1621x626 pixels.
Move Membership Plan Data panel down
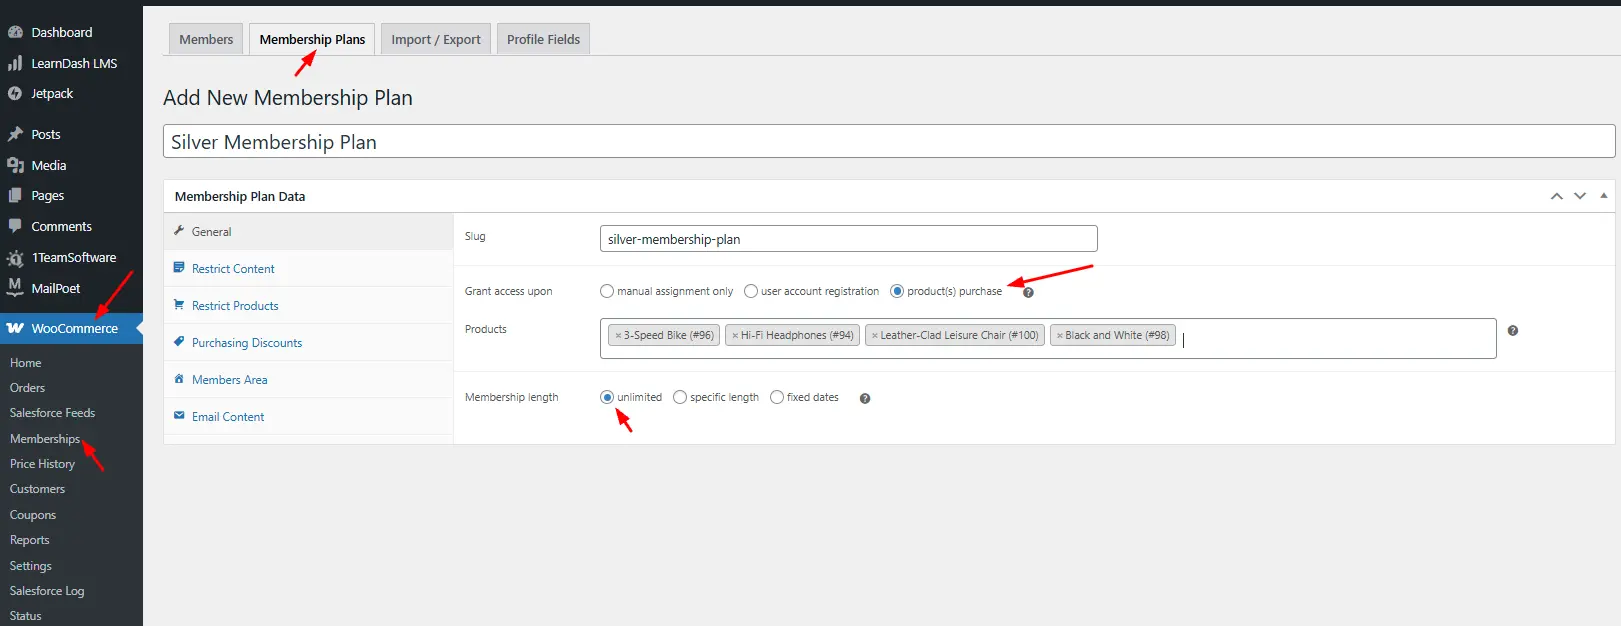point(1580,196)
